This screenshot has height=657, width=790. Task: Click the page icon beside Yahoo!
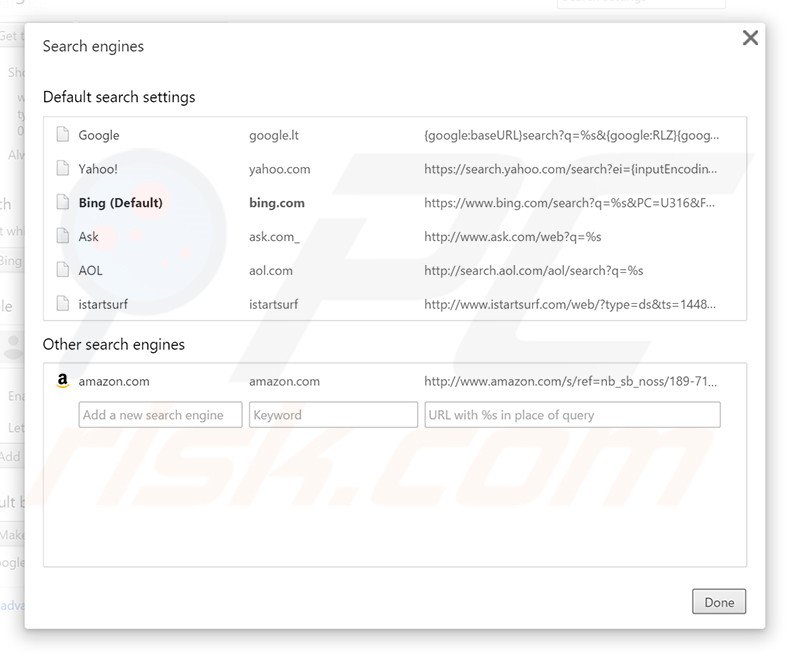pos(62,168)
